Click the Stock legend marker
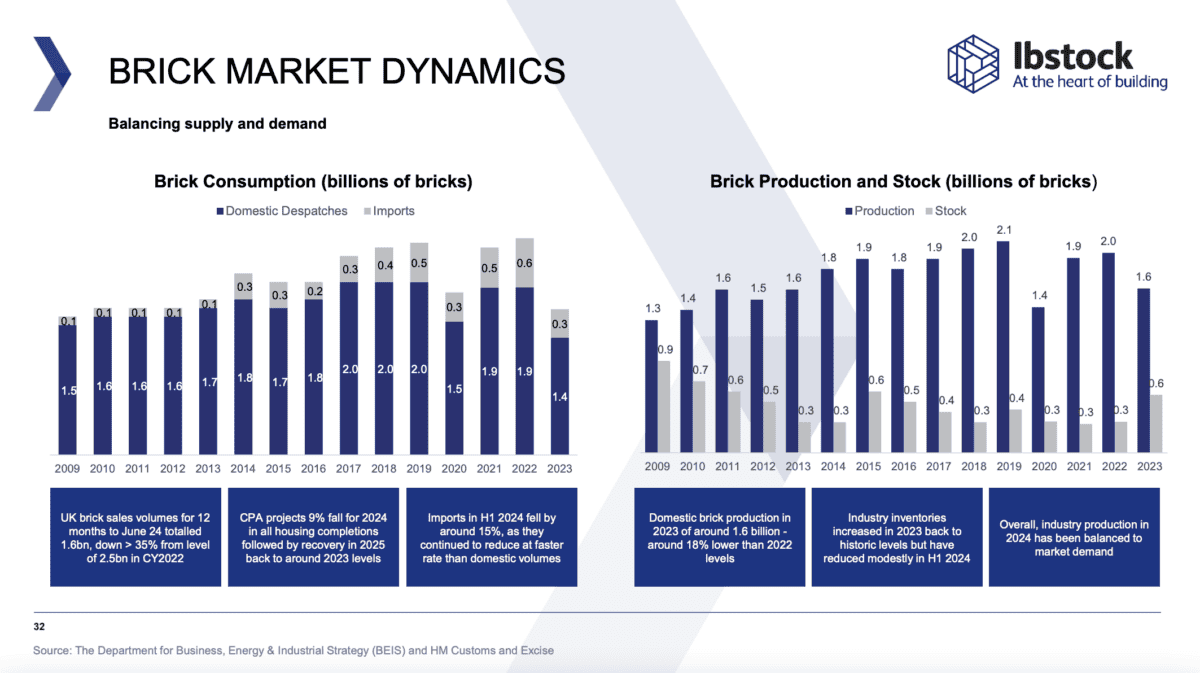The width and height of the screenshot is (1200, 673). point(928,211)
